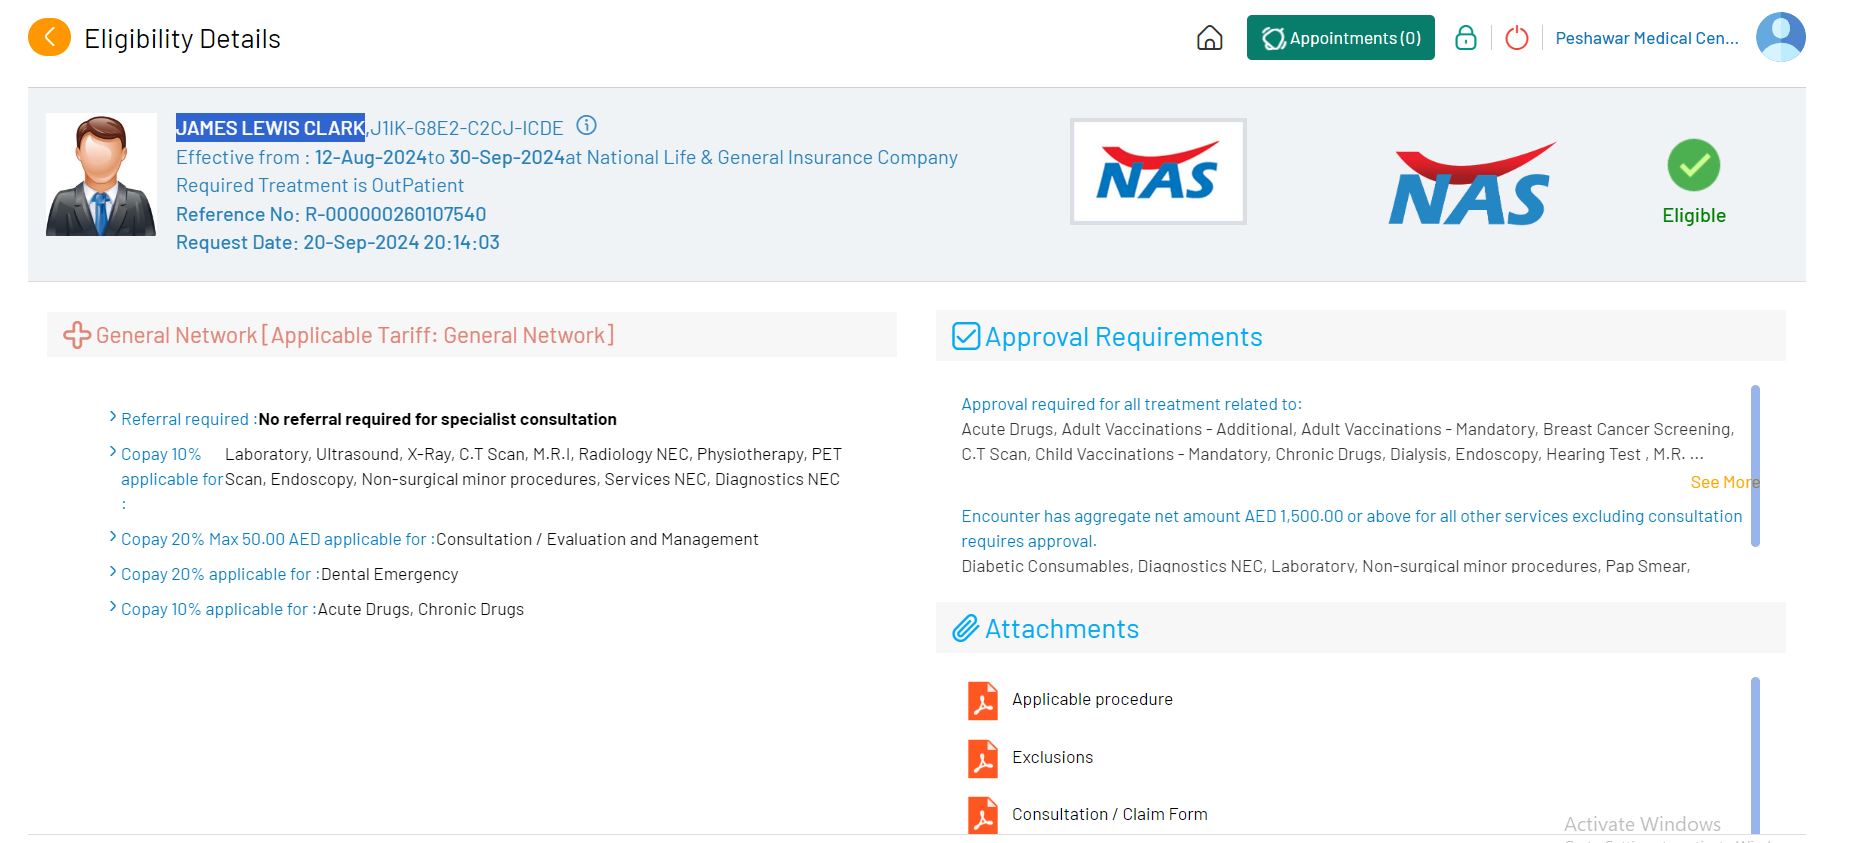
Task: Click the boxed NAS logo image
Action: click(x=1157, y=172)
